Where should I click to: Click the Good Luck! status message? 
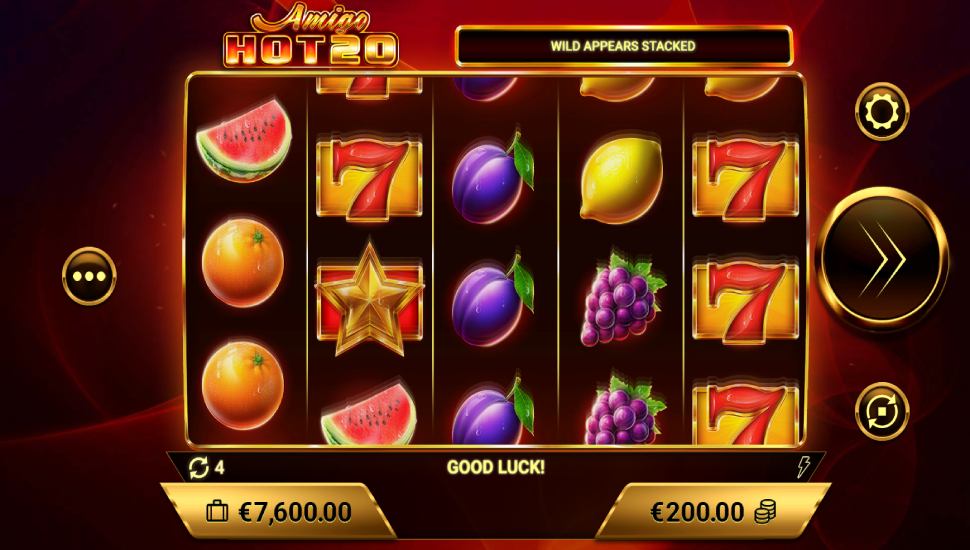click(x=496, y=467)
